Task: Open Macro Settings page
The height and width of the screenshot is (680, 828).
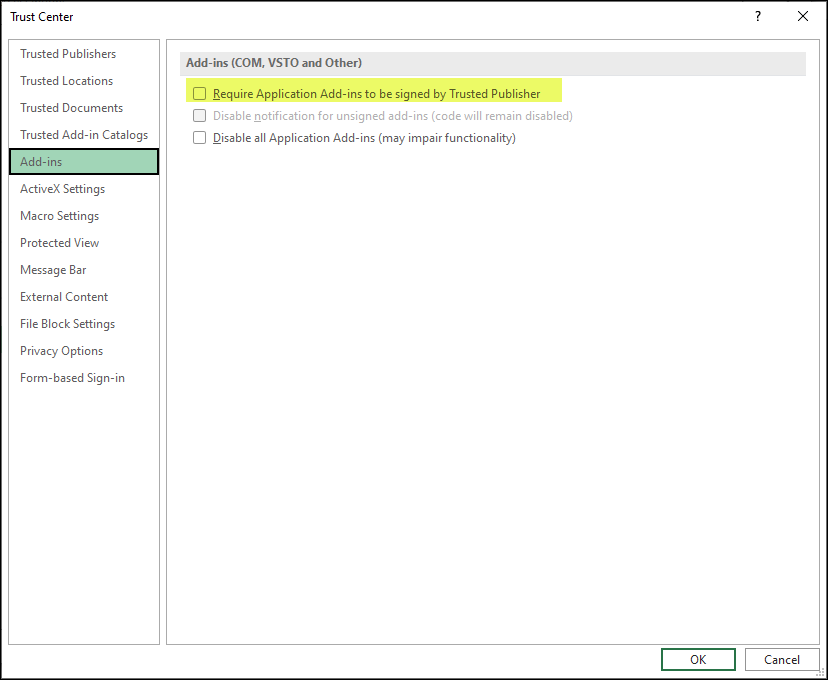Action: coord(84,215)
